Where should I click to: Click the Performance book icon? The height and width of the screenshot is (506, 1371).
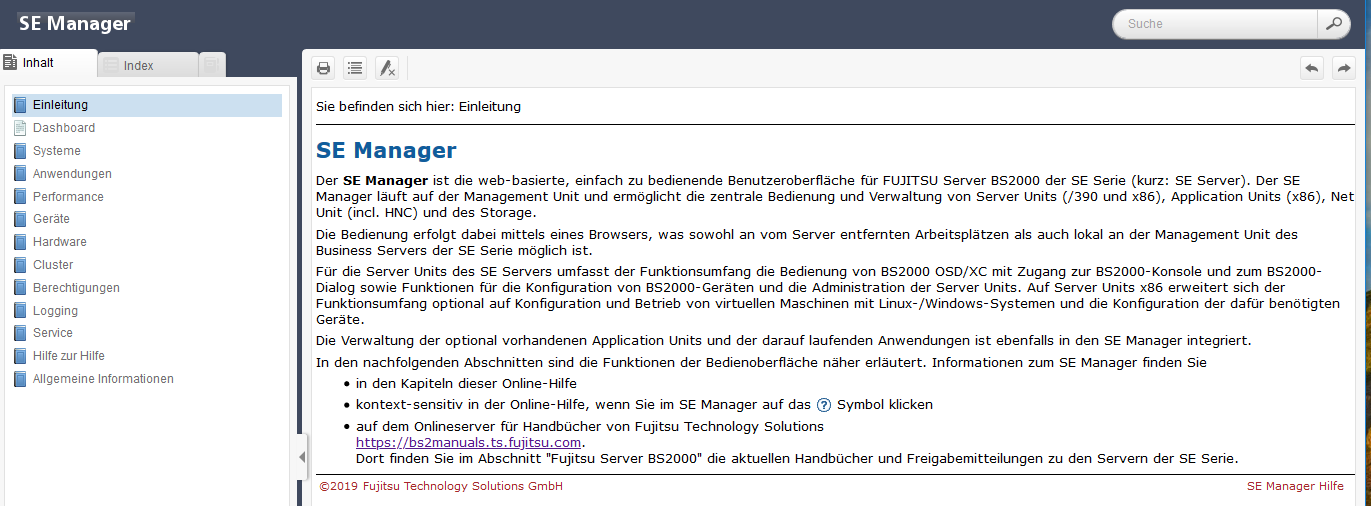tap(20, 197)
